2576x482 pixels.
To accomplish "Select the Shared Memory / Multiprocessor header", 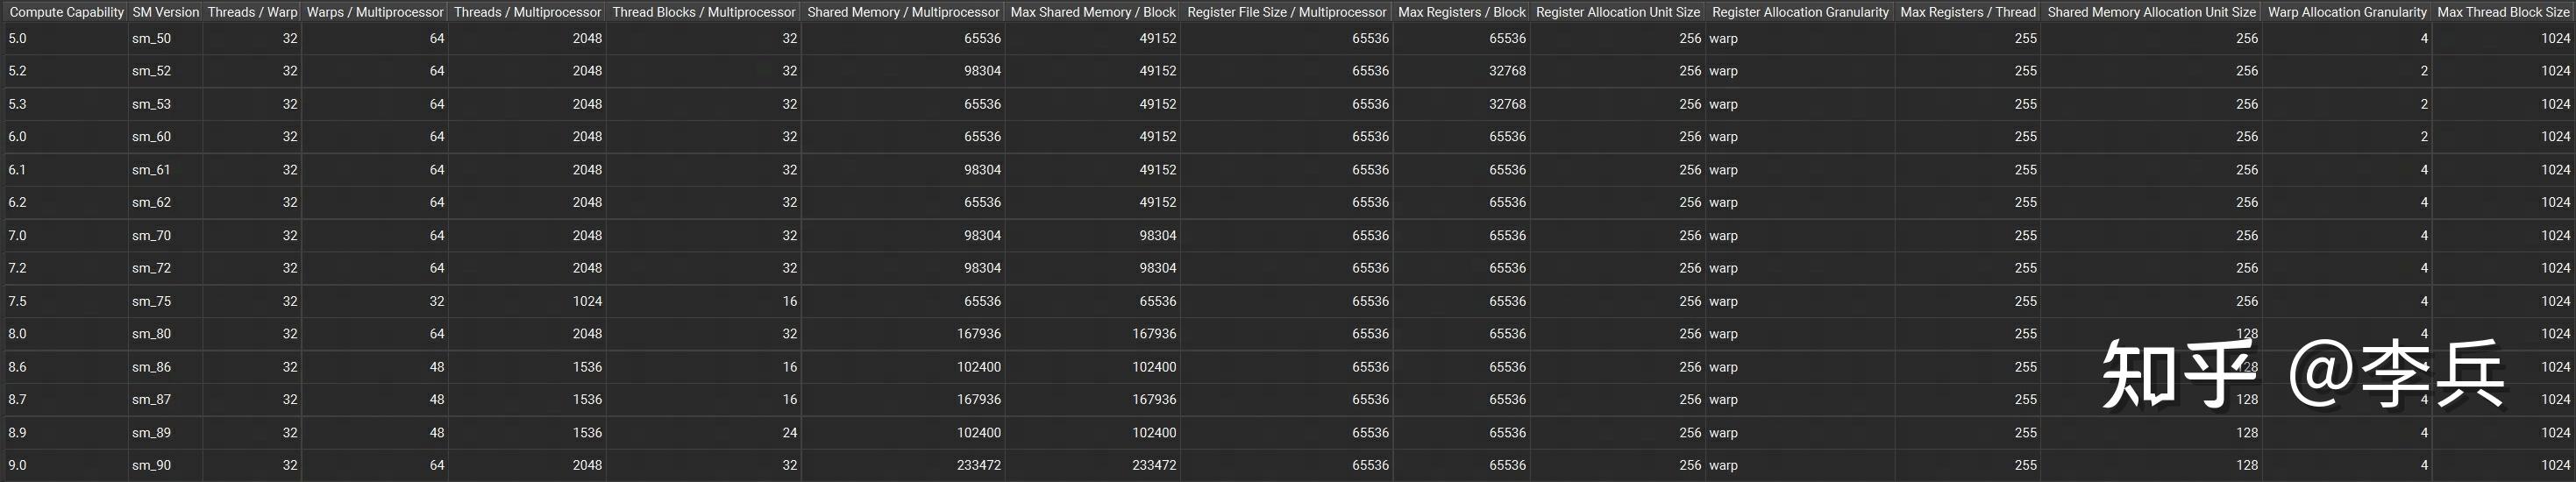I will coord(902,12).
